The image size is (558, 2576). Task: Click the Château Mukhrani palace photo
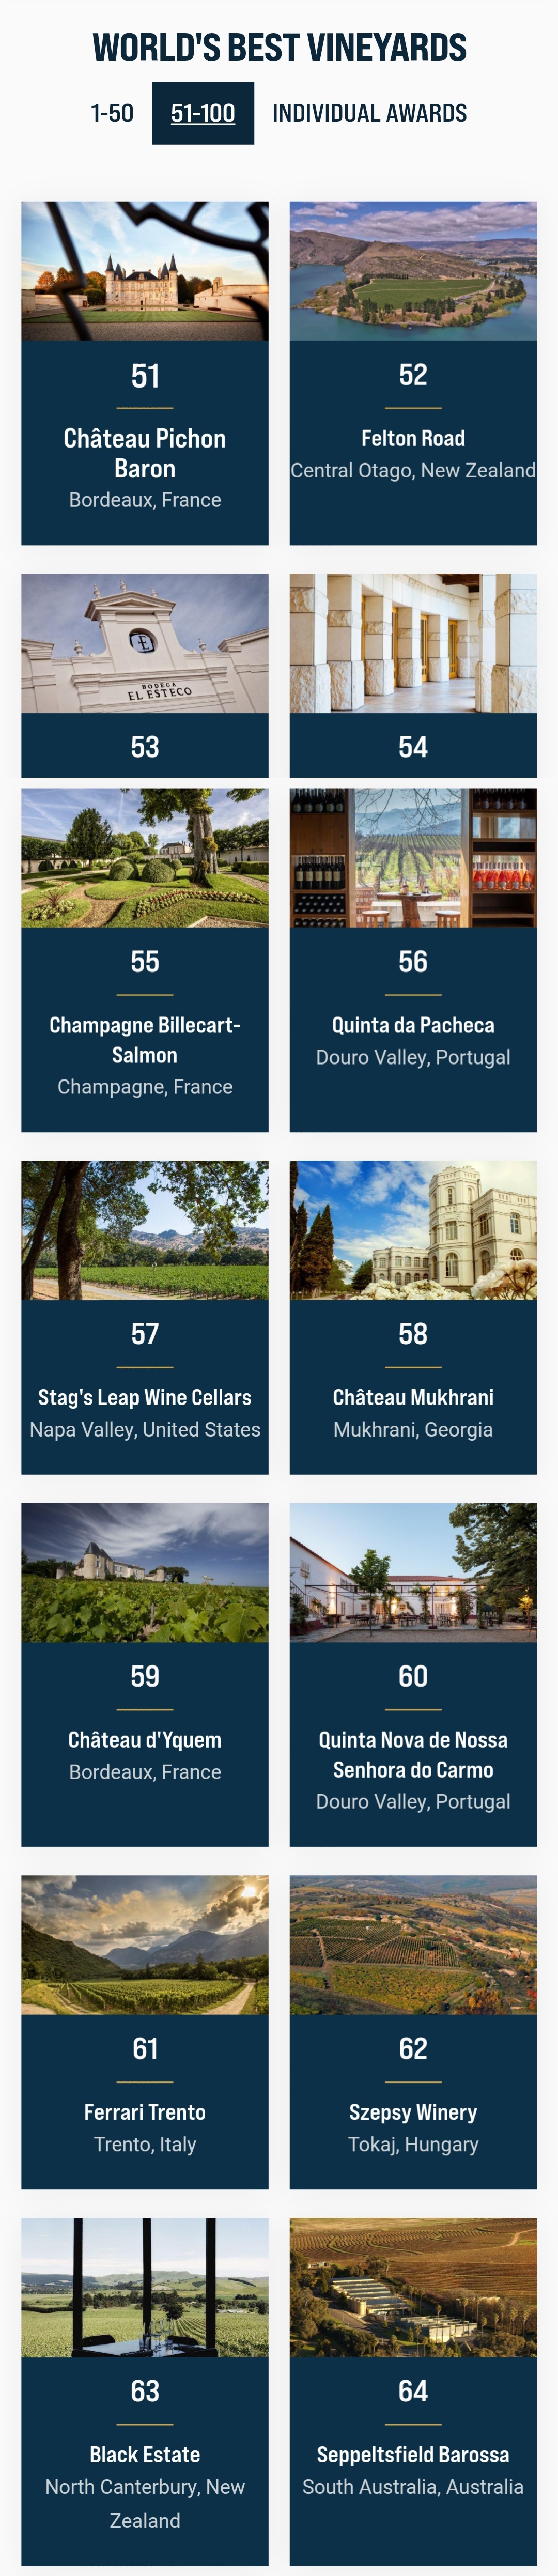click(x=413, y=1230)
